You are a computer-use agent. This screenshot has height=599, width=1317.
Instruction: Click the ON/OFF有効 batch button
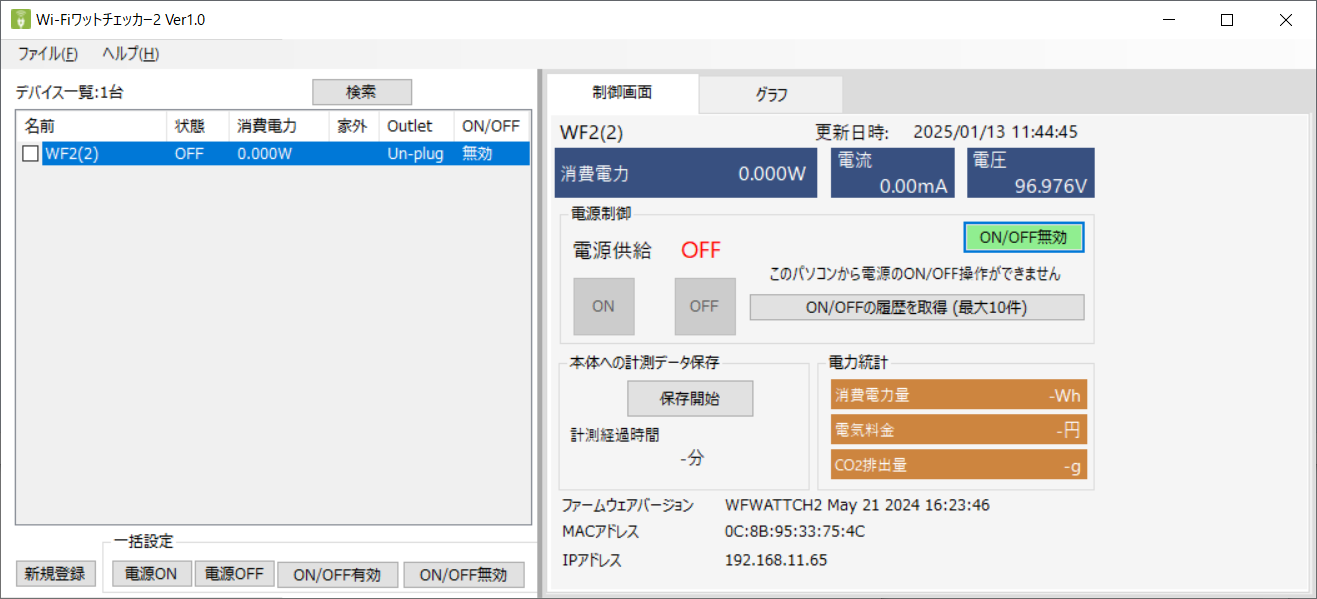point(337,575)
